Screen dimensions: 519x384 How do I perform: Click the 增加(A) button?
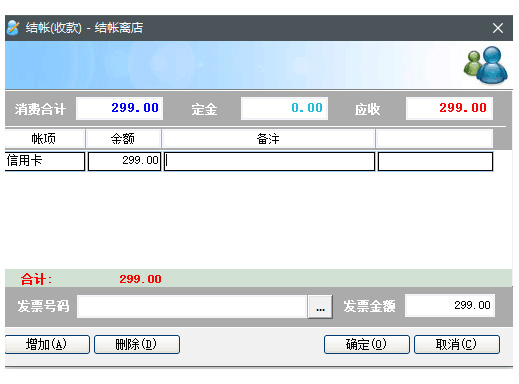[x=47, y=344]
